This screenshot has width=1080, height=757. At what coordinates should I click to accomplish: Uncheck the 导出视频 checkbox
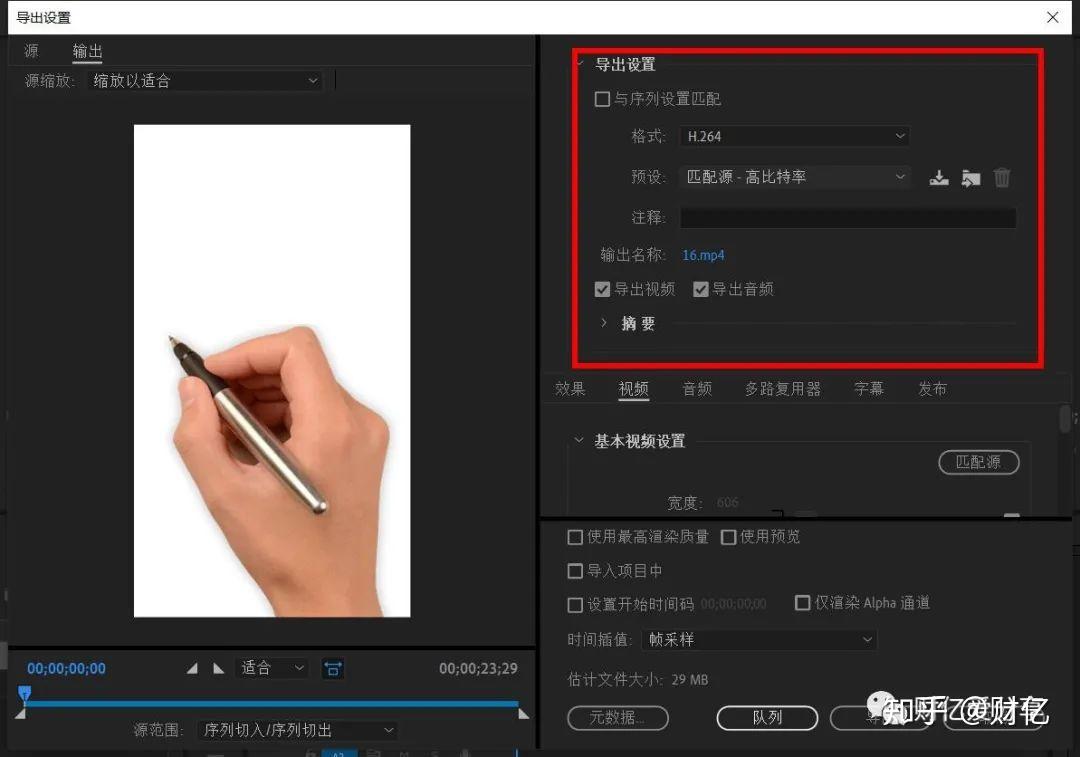point(602,289)
